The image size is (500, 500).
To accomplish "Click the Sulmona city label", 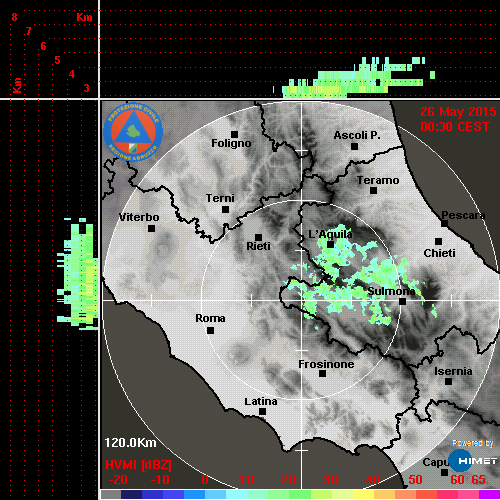I will 391,291.
